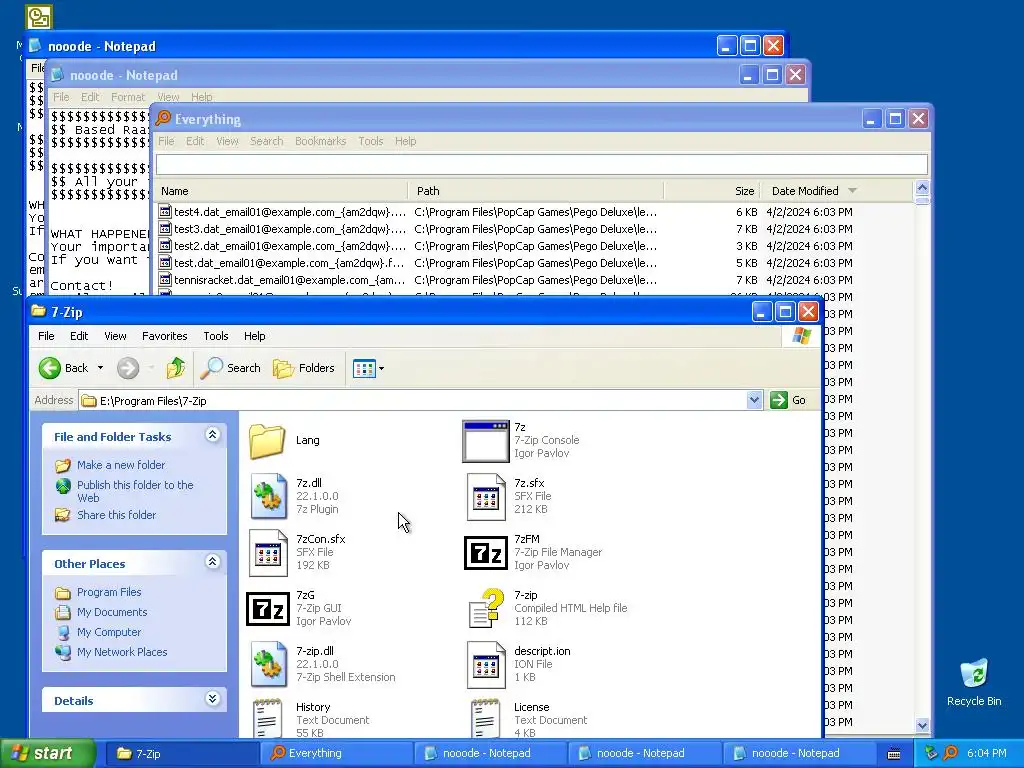
Task: Sort Everything results by Path column
Action: pyautogui.click(x=536, y=191)
